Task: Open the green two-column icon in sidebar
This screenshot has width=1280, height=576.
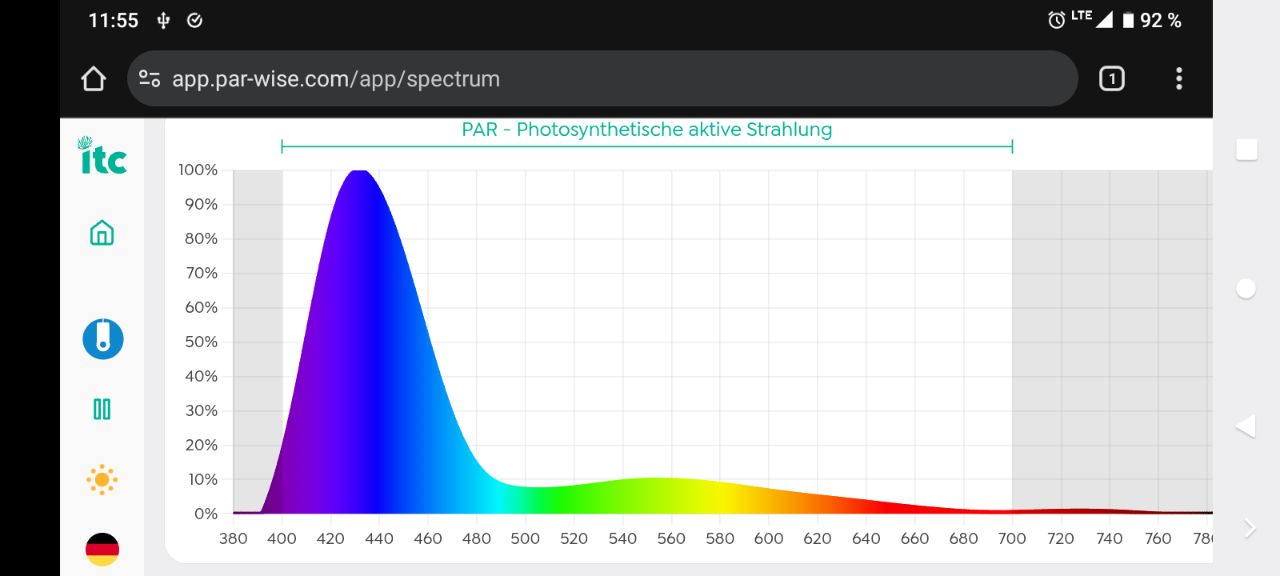Action: pyautogui.click(x=102, y=409)
